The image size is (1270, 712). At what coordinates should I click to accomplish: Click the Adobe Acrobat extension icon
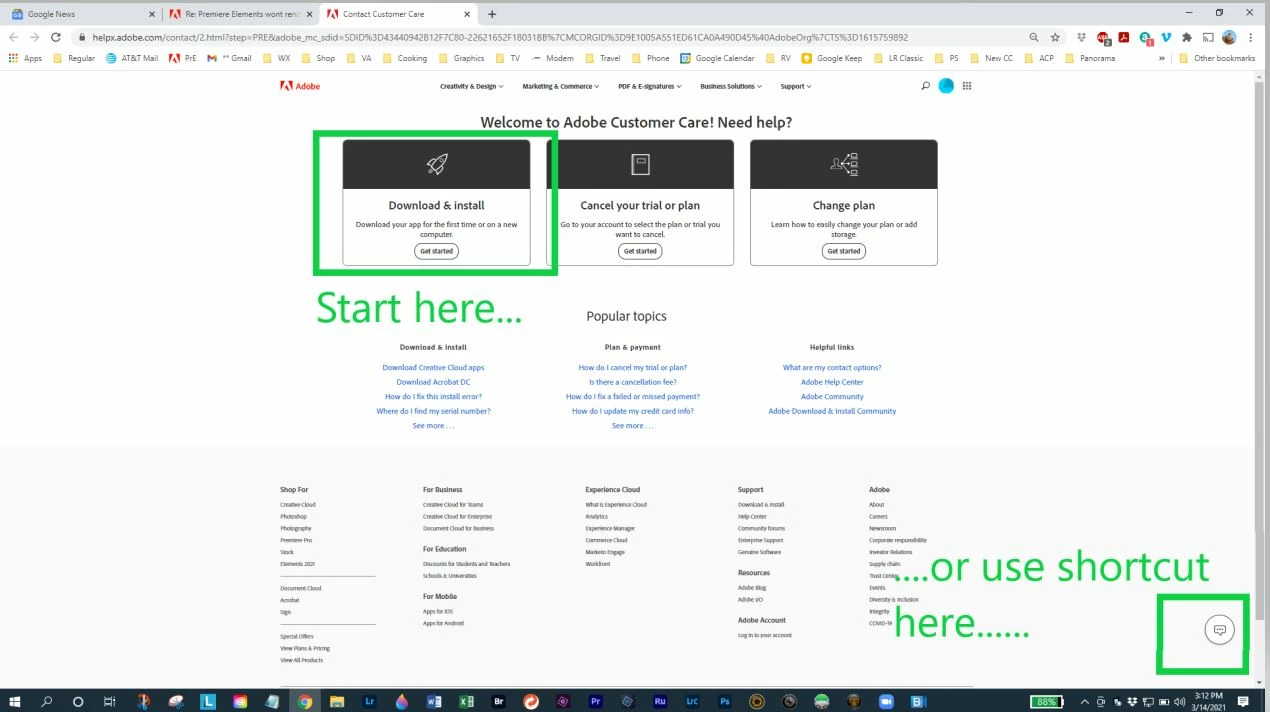pyautogui.click(x=1124, y=37)
